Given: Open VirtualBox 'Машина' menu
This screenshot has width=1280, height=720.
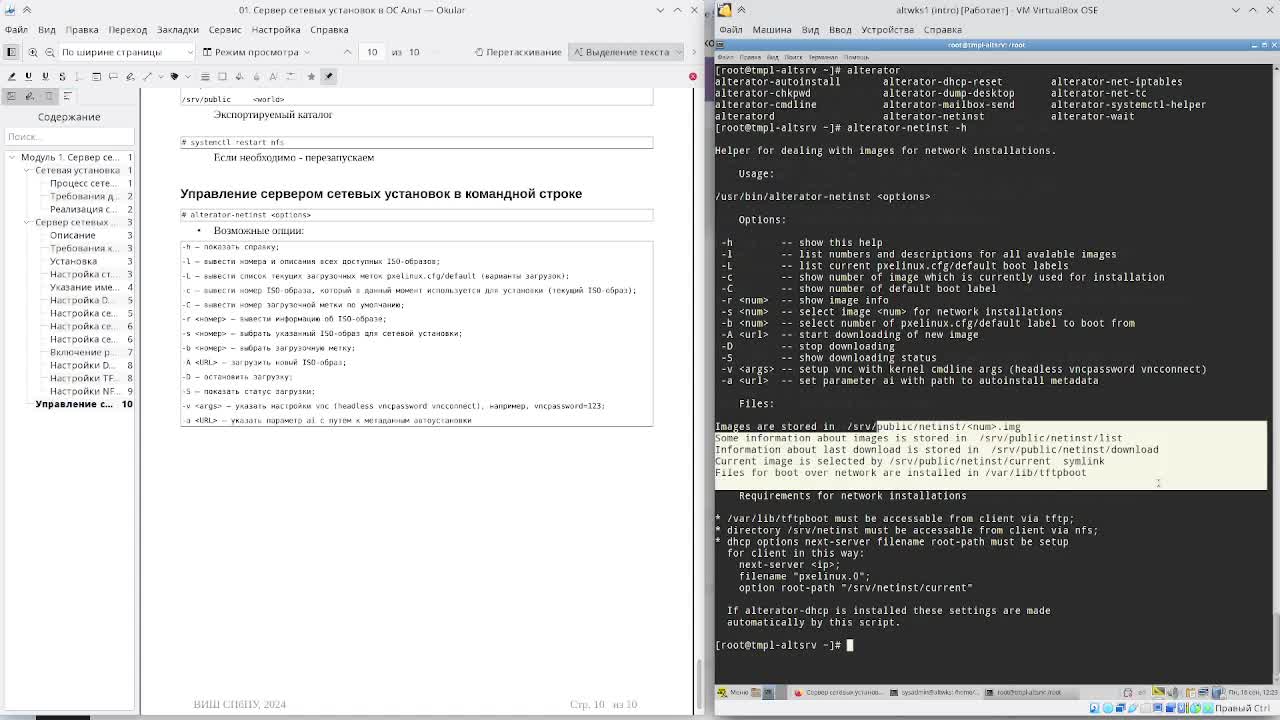Looking at the screenshot, I should [x=771, y=30].
